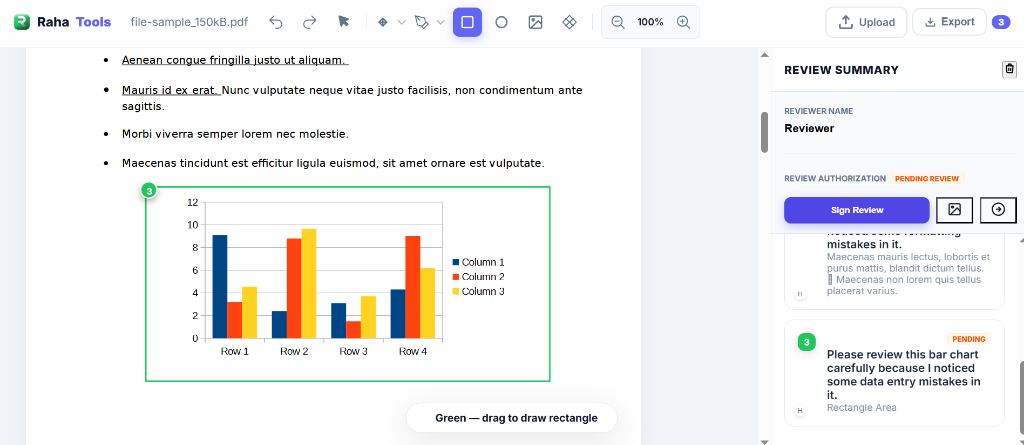
Task: Click the file-sample_150kB.pdf file name
Action: (189, 22)
